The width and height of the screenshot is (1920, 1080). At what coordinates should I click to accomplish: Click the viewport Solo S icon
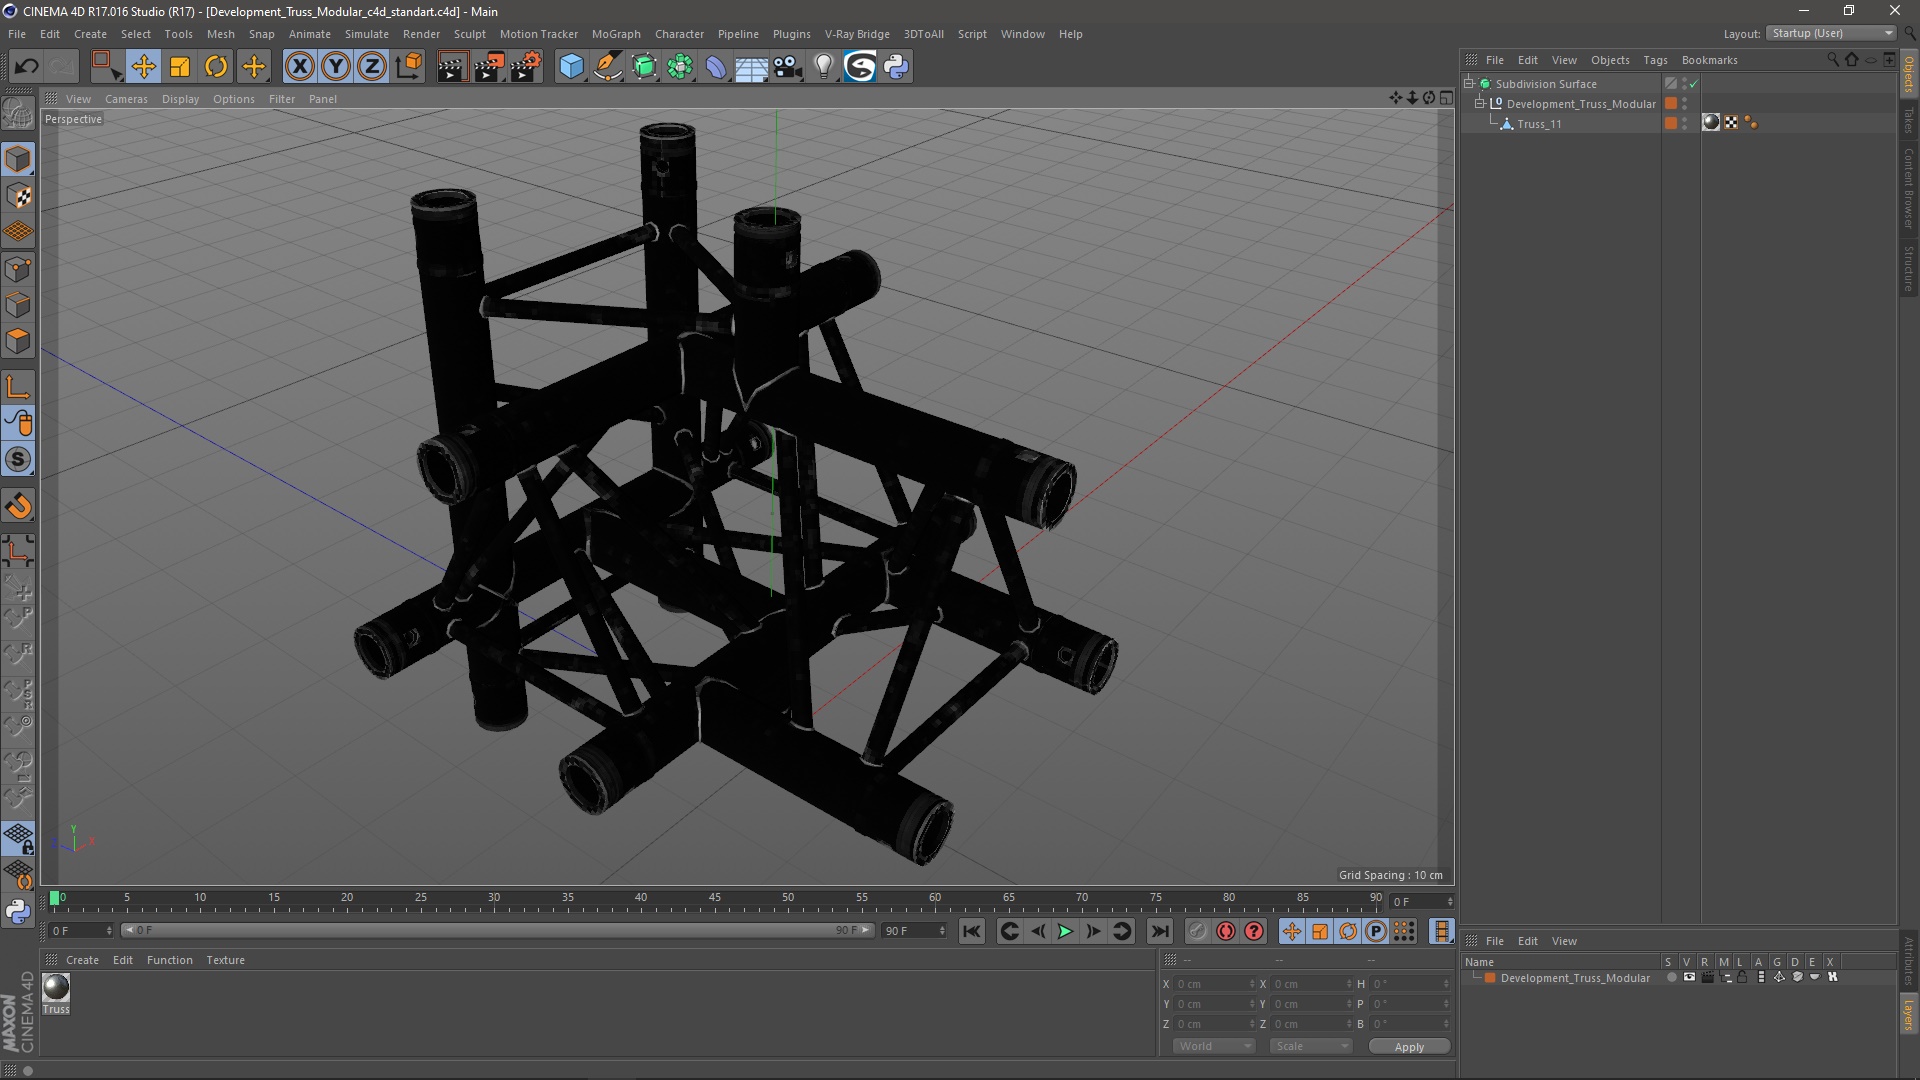18,459
